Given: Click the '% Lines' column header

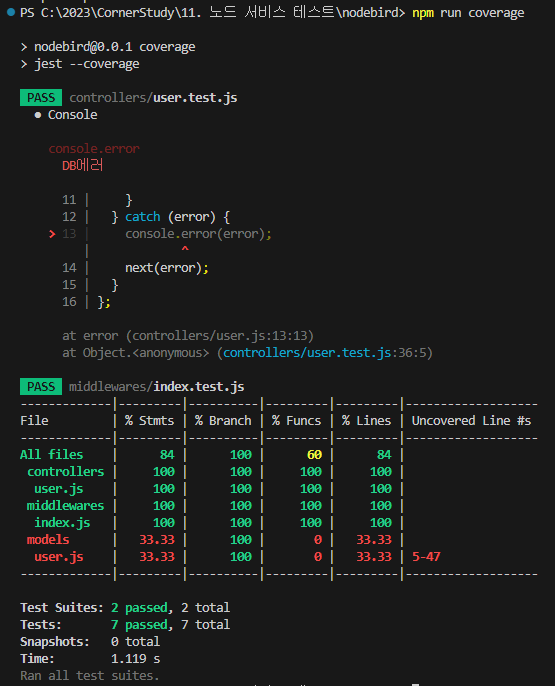Looking at the screenshot, I should (366, 421).
